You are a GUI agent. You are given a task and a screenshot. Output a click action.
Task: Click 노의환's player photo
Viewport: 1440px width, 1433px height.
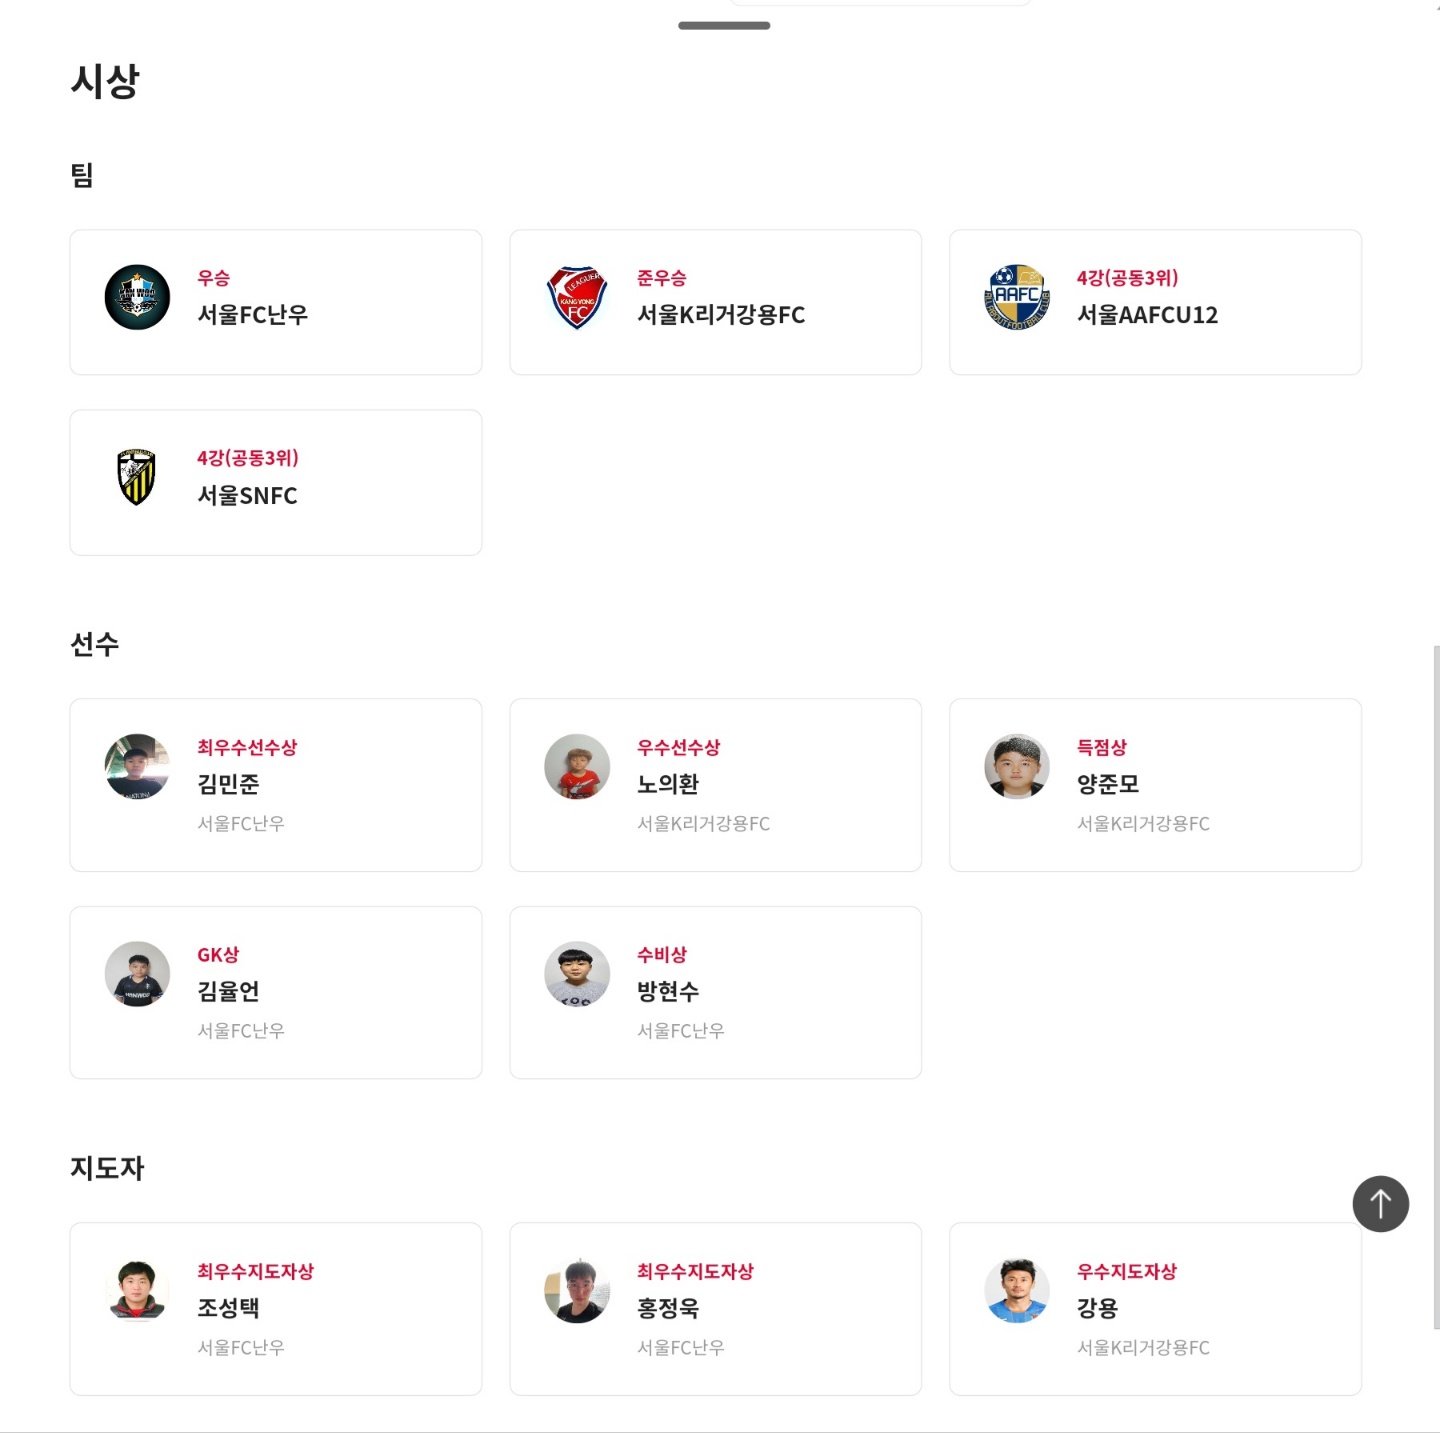(x=577, y=766)
